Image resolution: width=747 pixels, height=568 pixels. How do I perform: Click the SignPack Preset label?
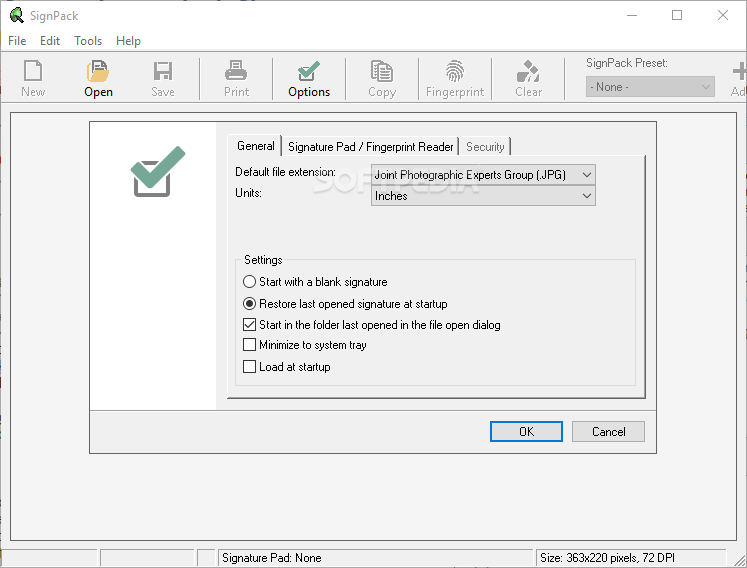(626, 63)
